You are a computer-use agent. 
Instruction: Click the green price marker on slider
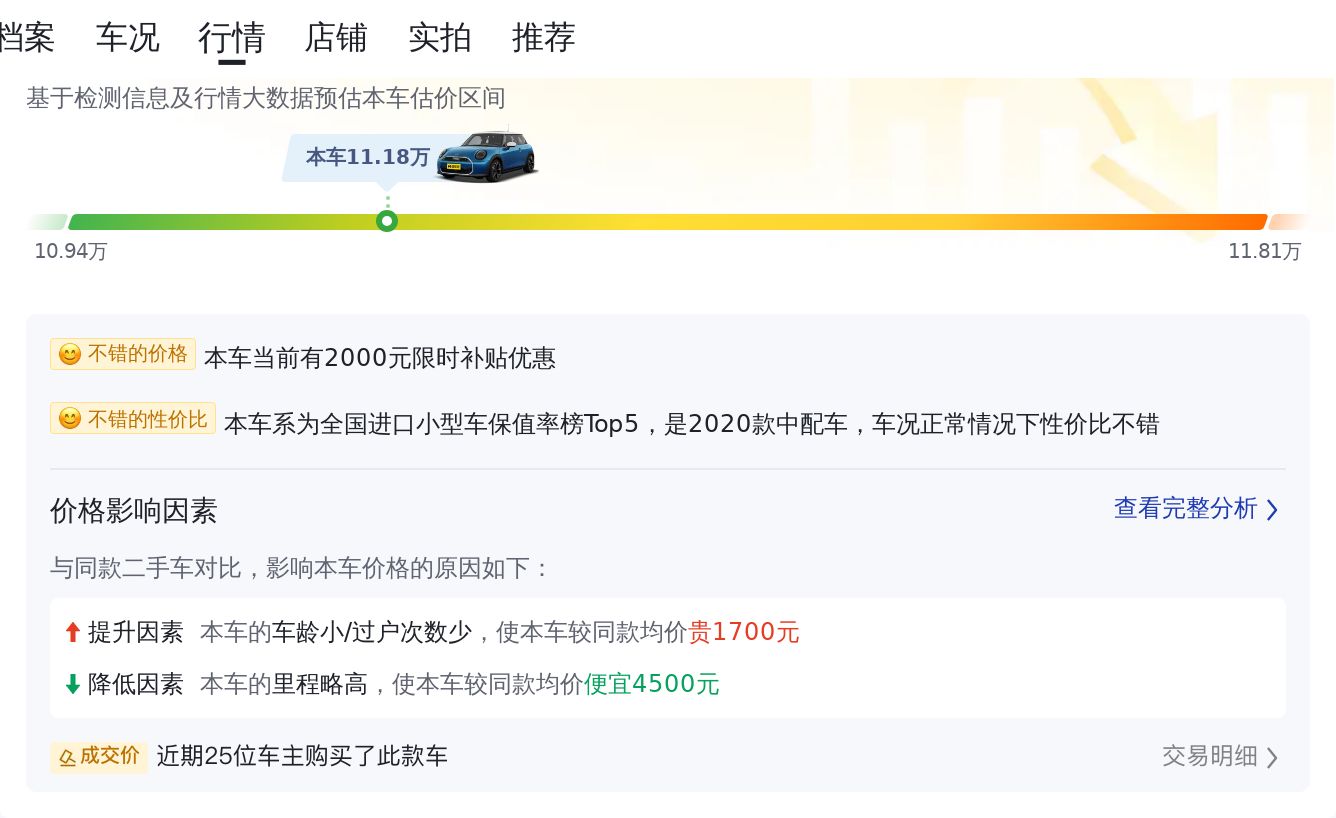387,221
